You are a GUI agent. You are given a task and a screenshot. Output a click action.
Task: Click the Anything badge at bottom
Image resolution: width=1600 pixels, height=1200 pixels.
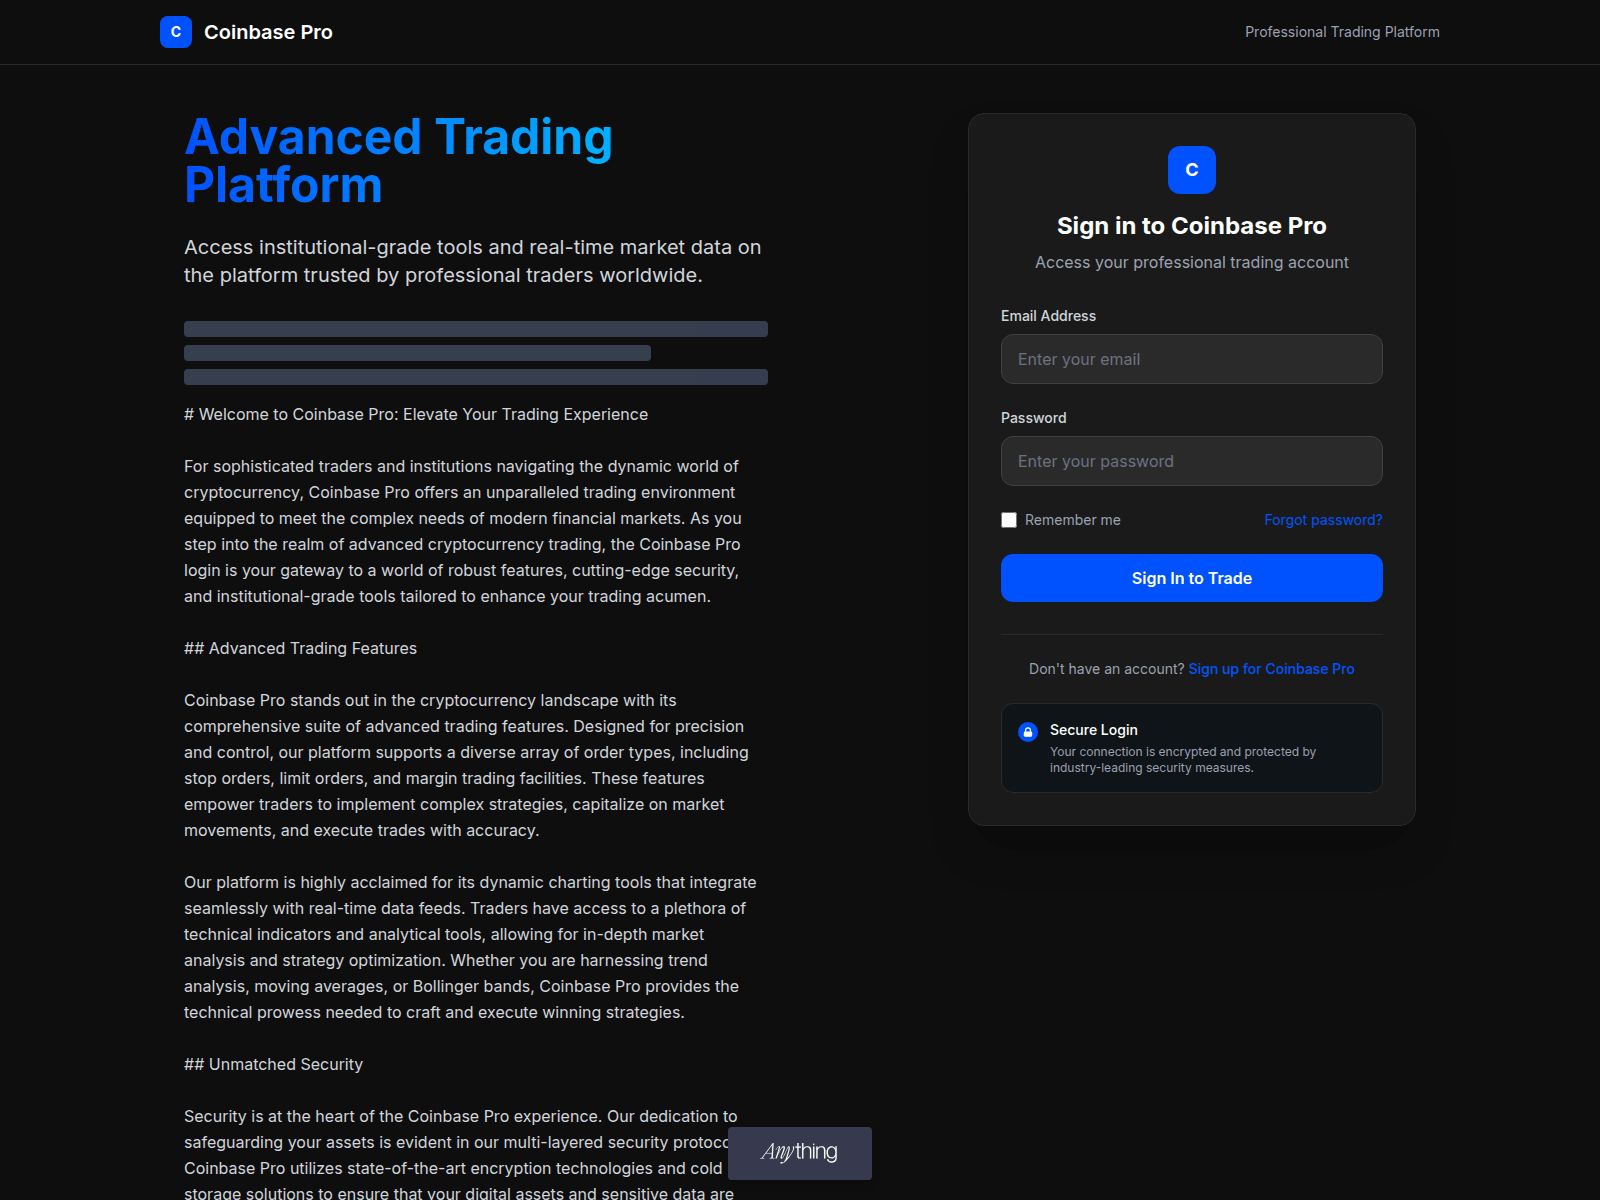click(800, 1153)
